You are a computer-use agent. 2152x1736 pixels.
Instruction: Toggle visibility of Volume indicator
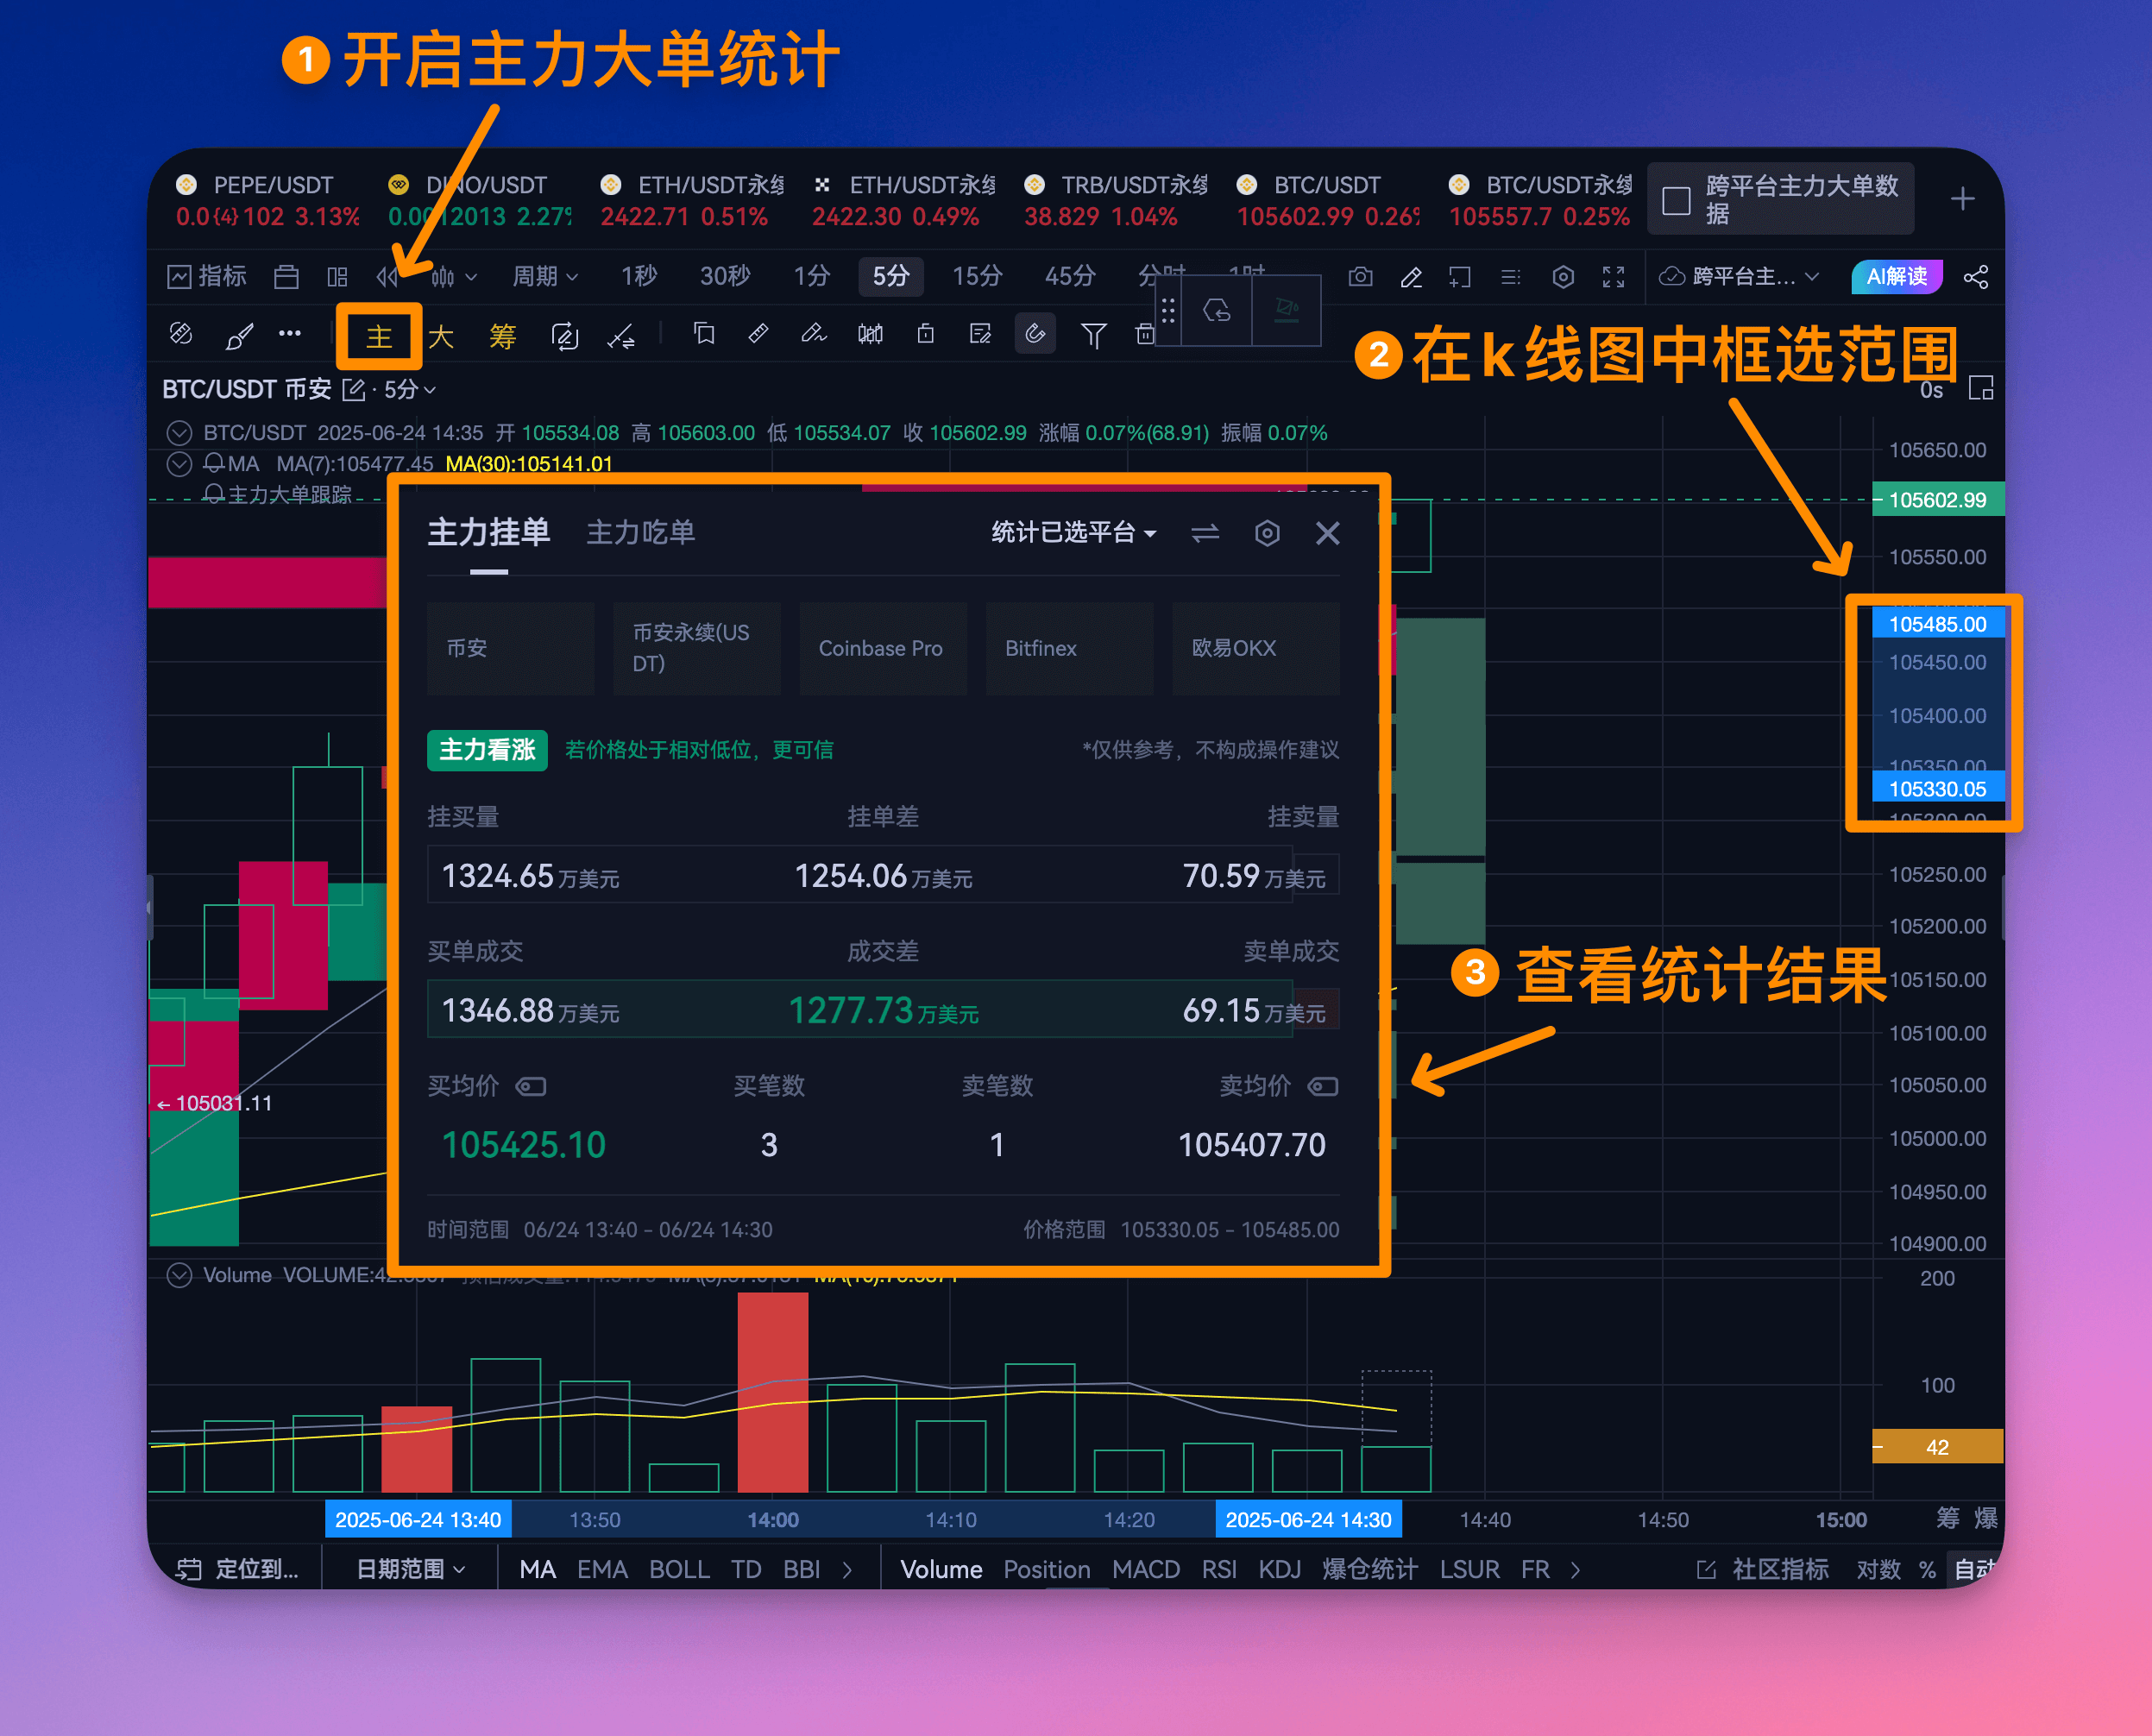tap(179, 1275)
